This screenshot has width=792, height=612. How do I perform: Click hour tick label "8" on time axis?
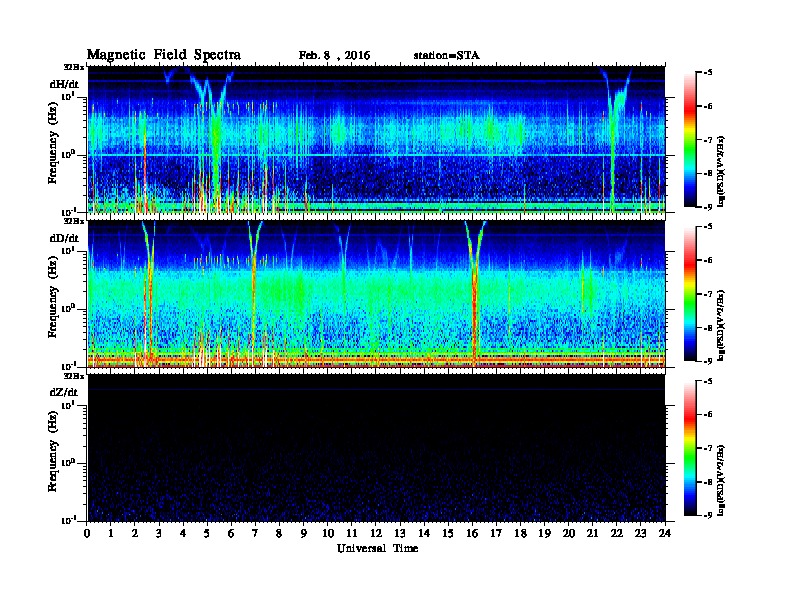[279, 533]
